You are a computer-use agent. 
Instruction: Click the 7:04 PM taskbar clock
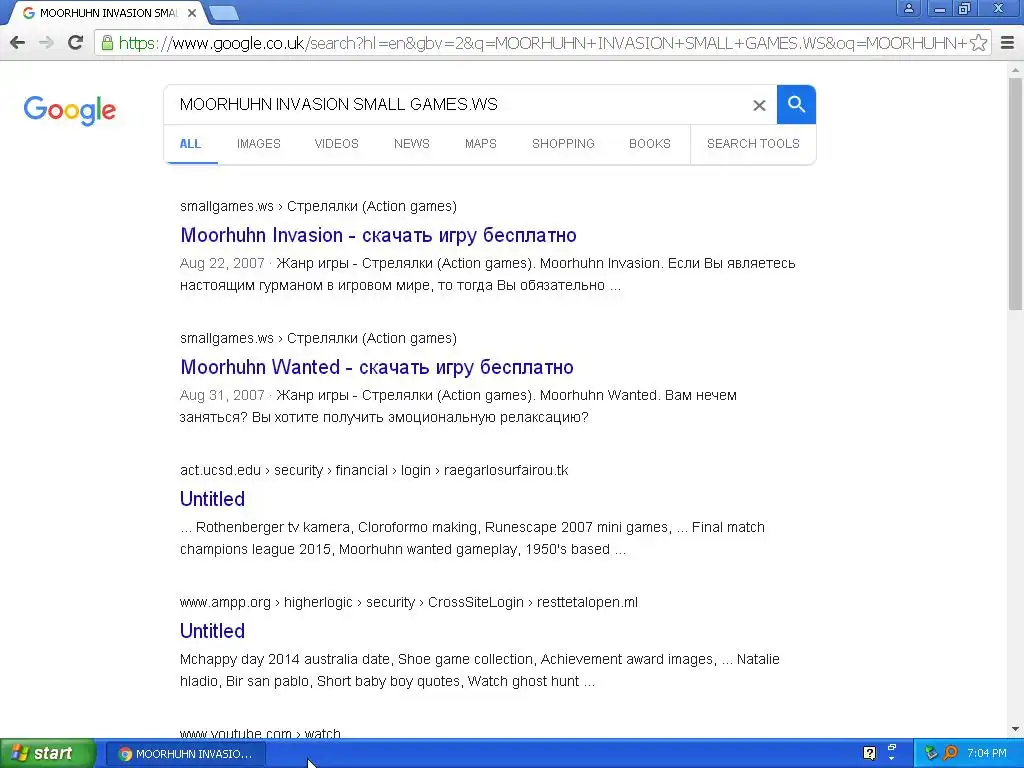987,754
